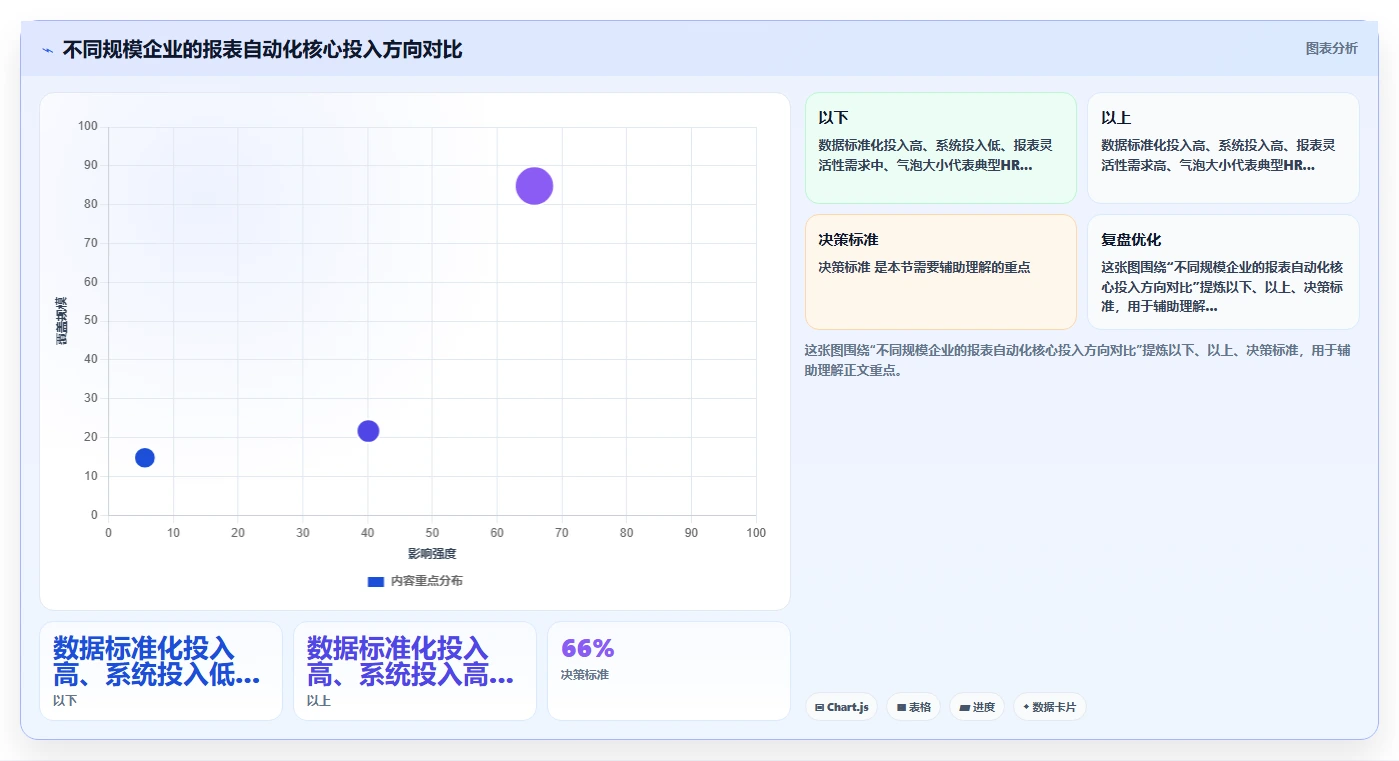Open the green 以下 info card
Viewport: 1399px width, 761px height.
(x=940, y=148)
